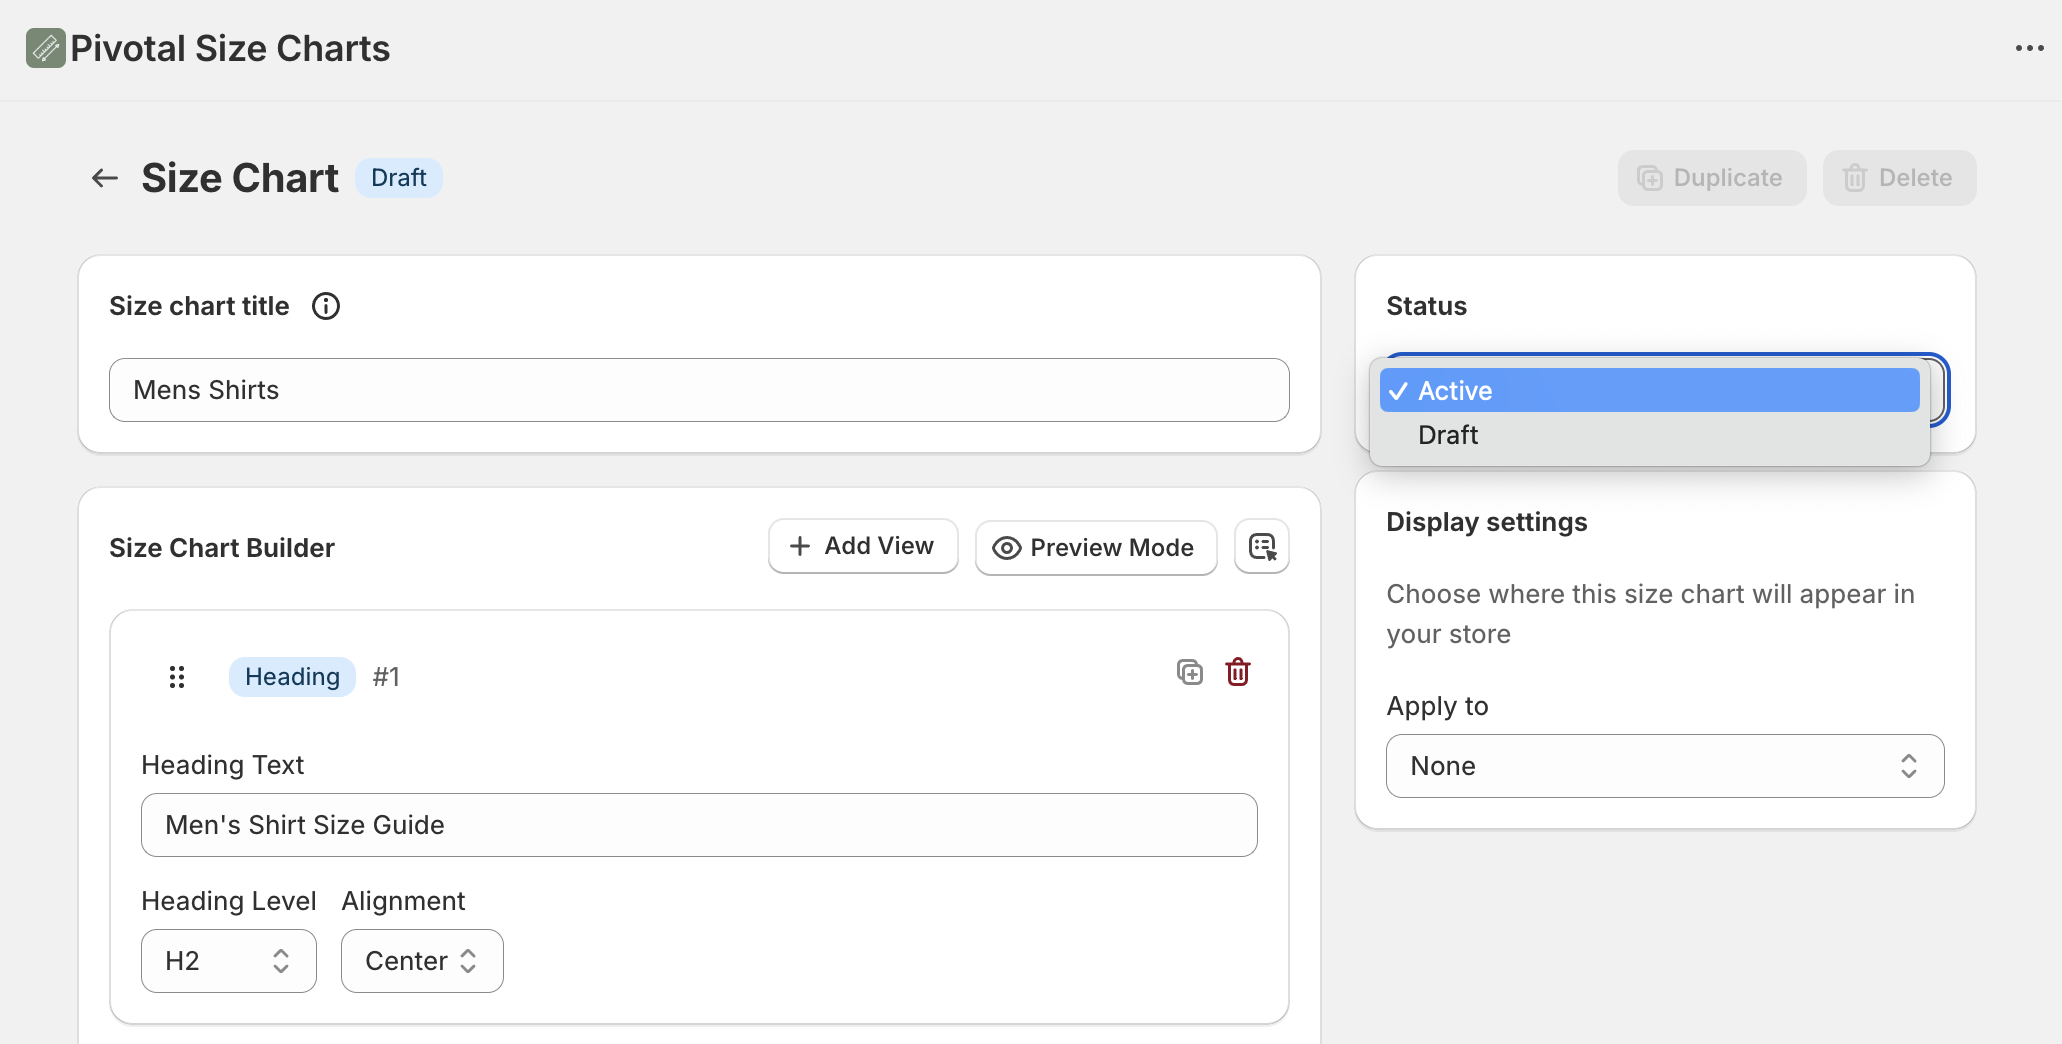Click the size chart title info icon
The width and height of the screenshot is (2062, 1044).
click(326, 306)
